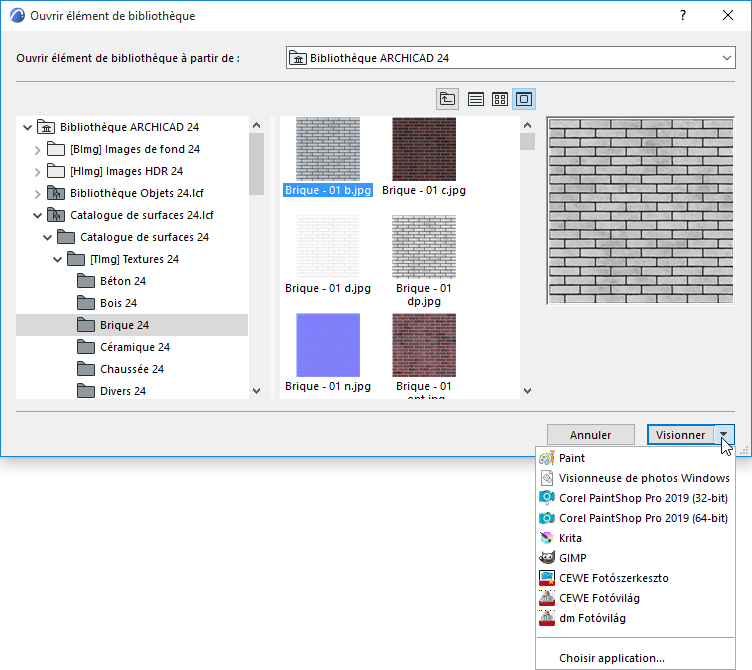The image size is (752, 670).
Task: Close the Ouvrir élément de bibliothèque dialog
Action: click(728, 15)
